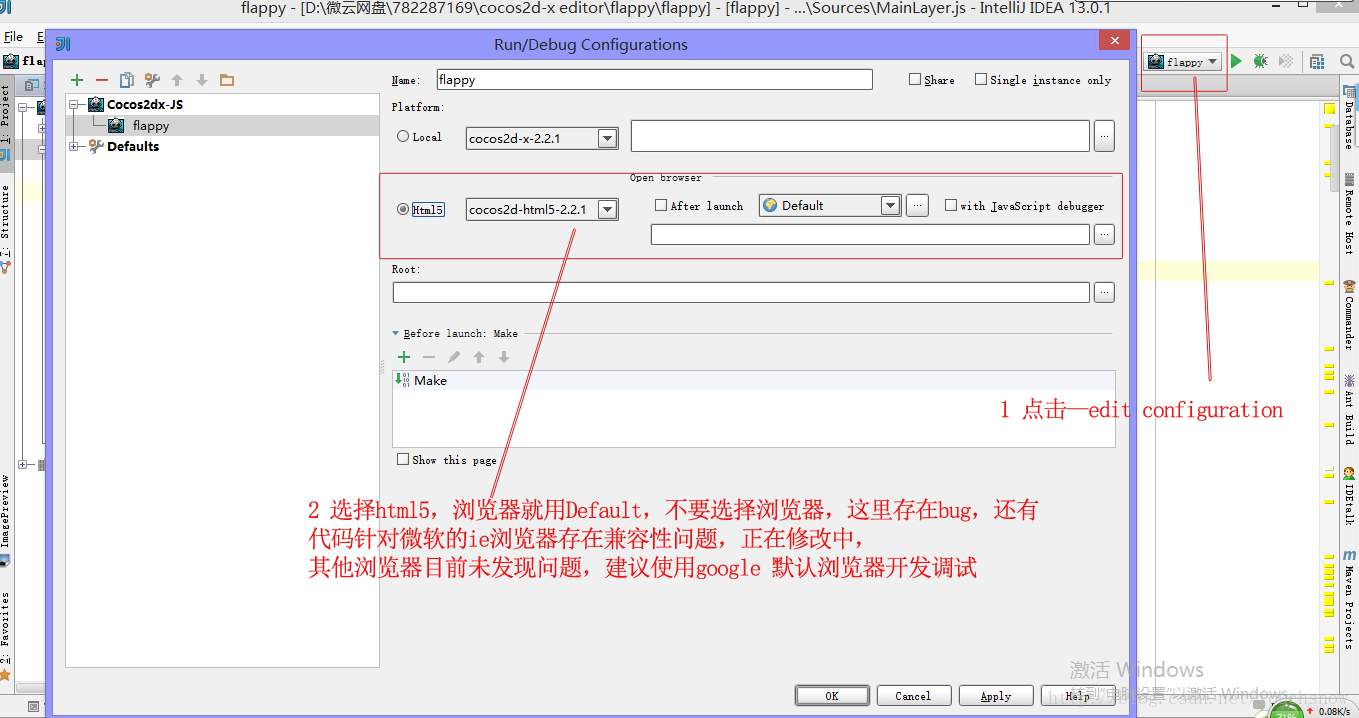1359x718 pixels.
Task: Toggle Show this page checkbox
Action: 403,459
